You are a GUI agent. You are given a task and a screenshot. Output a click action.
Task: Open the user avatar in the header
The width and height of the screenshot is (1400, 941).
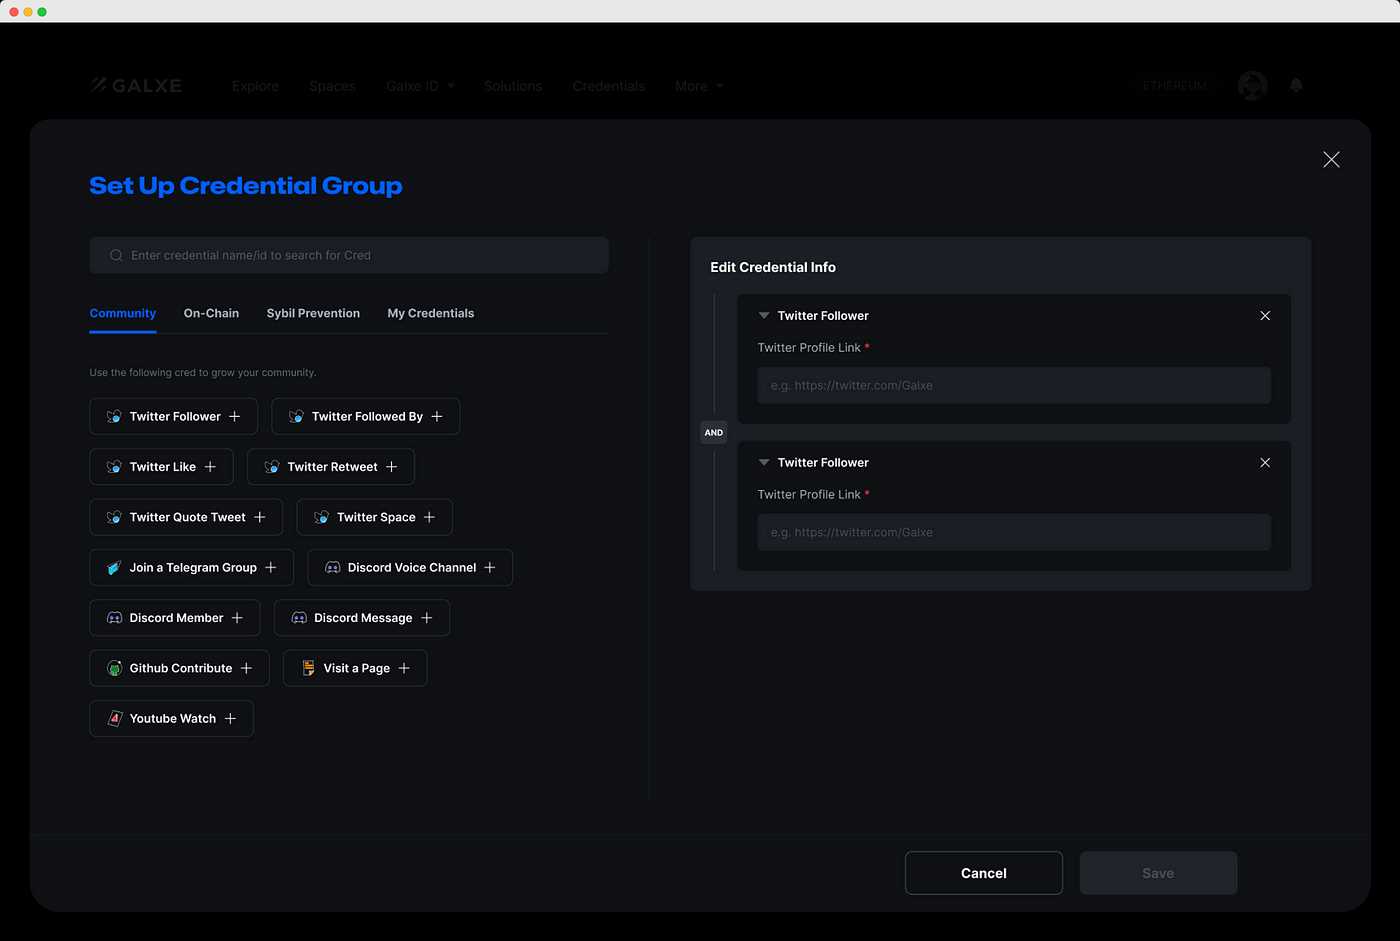(x=1252, y=85)
